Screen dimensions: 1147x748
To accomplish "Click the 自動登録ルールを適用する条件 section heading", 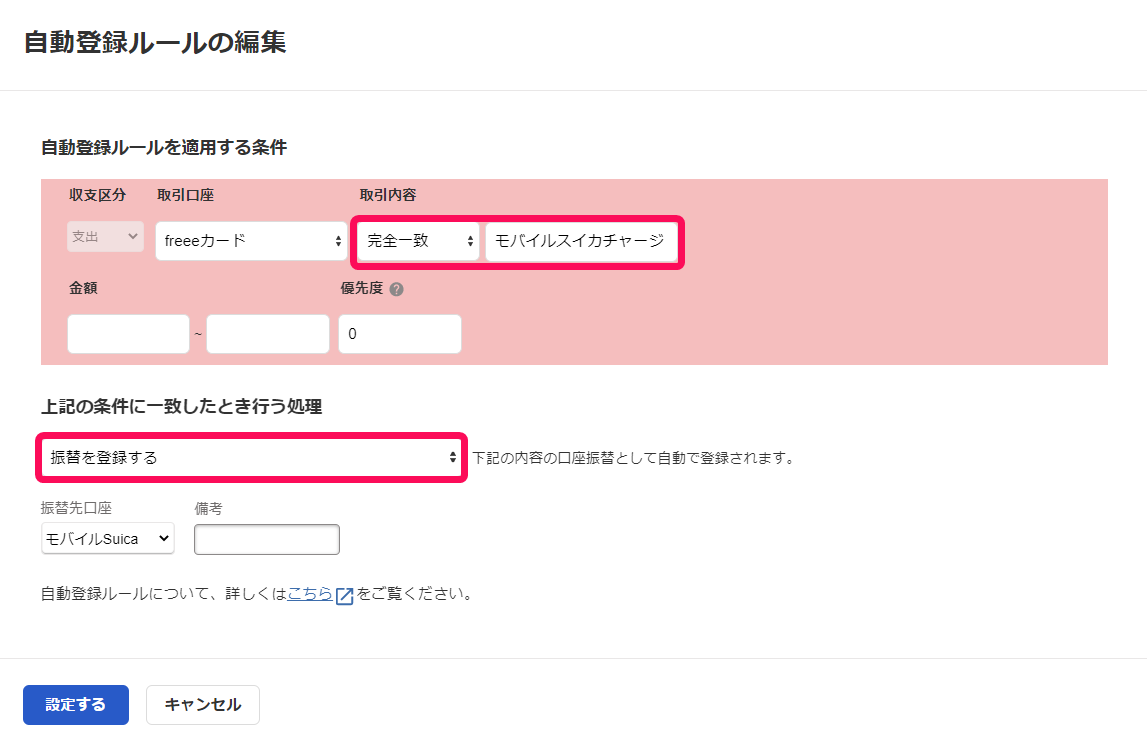I will tap(164, 148).
